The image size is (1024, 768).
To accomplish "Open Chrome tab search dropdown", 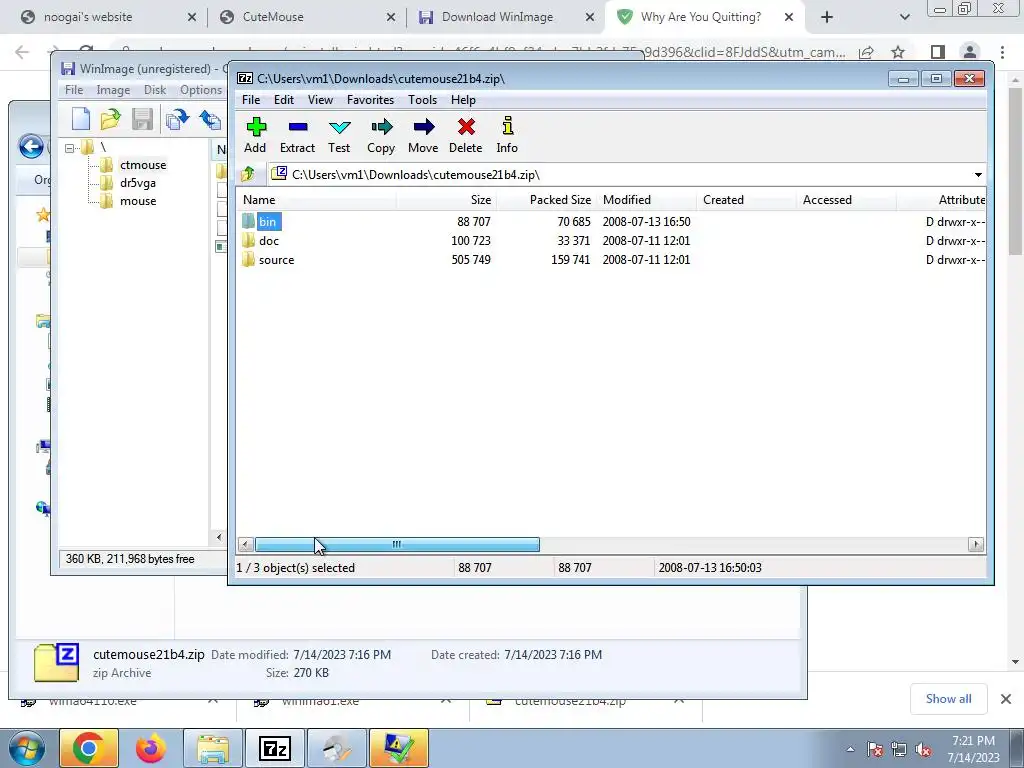I will 904,17.
